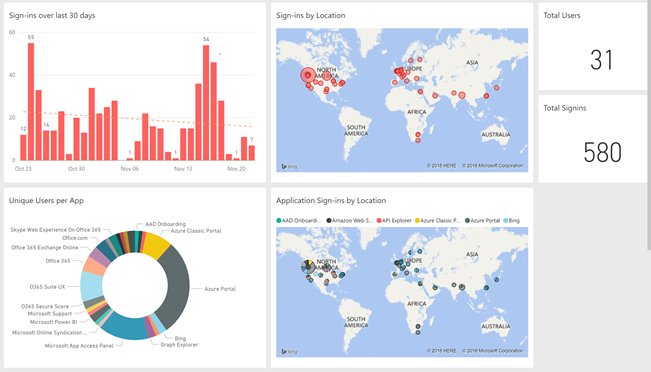The height and width of the screenshot is (372, 651).
Task: Click the 'O365 Secure Score' label
Action: [x=45, y=306]
